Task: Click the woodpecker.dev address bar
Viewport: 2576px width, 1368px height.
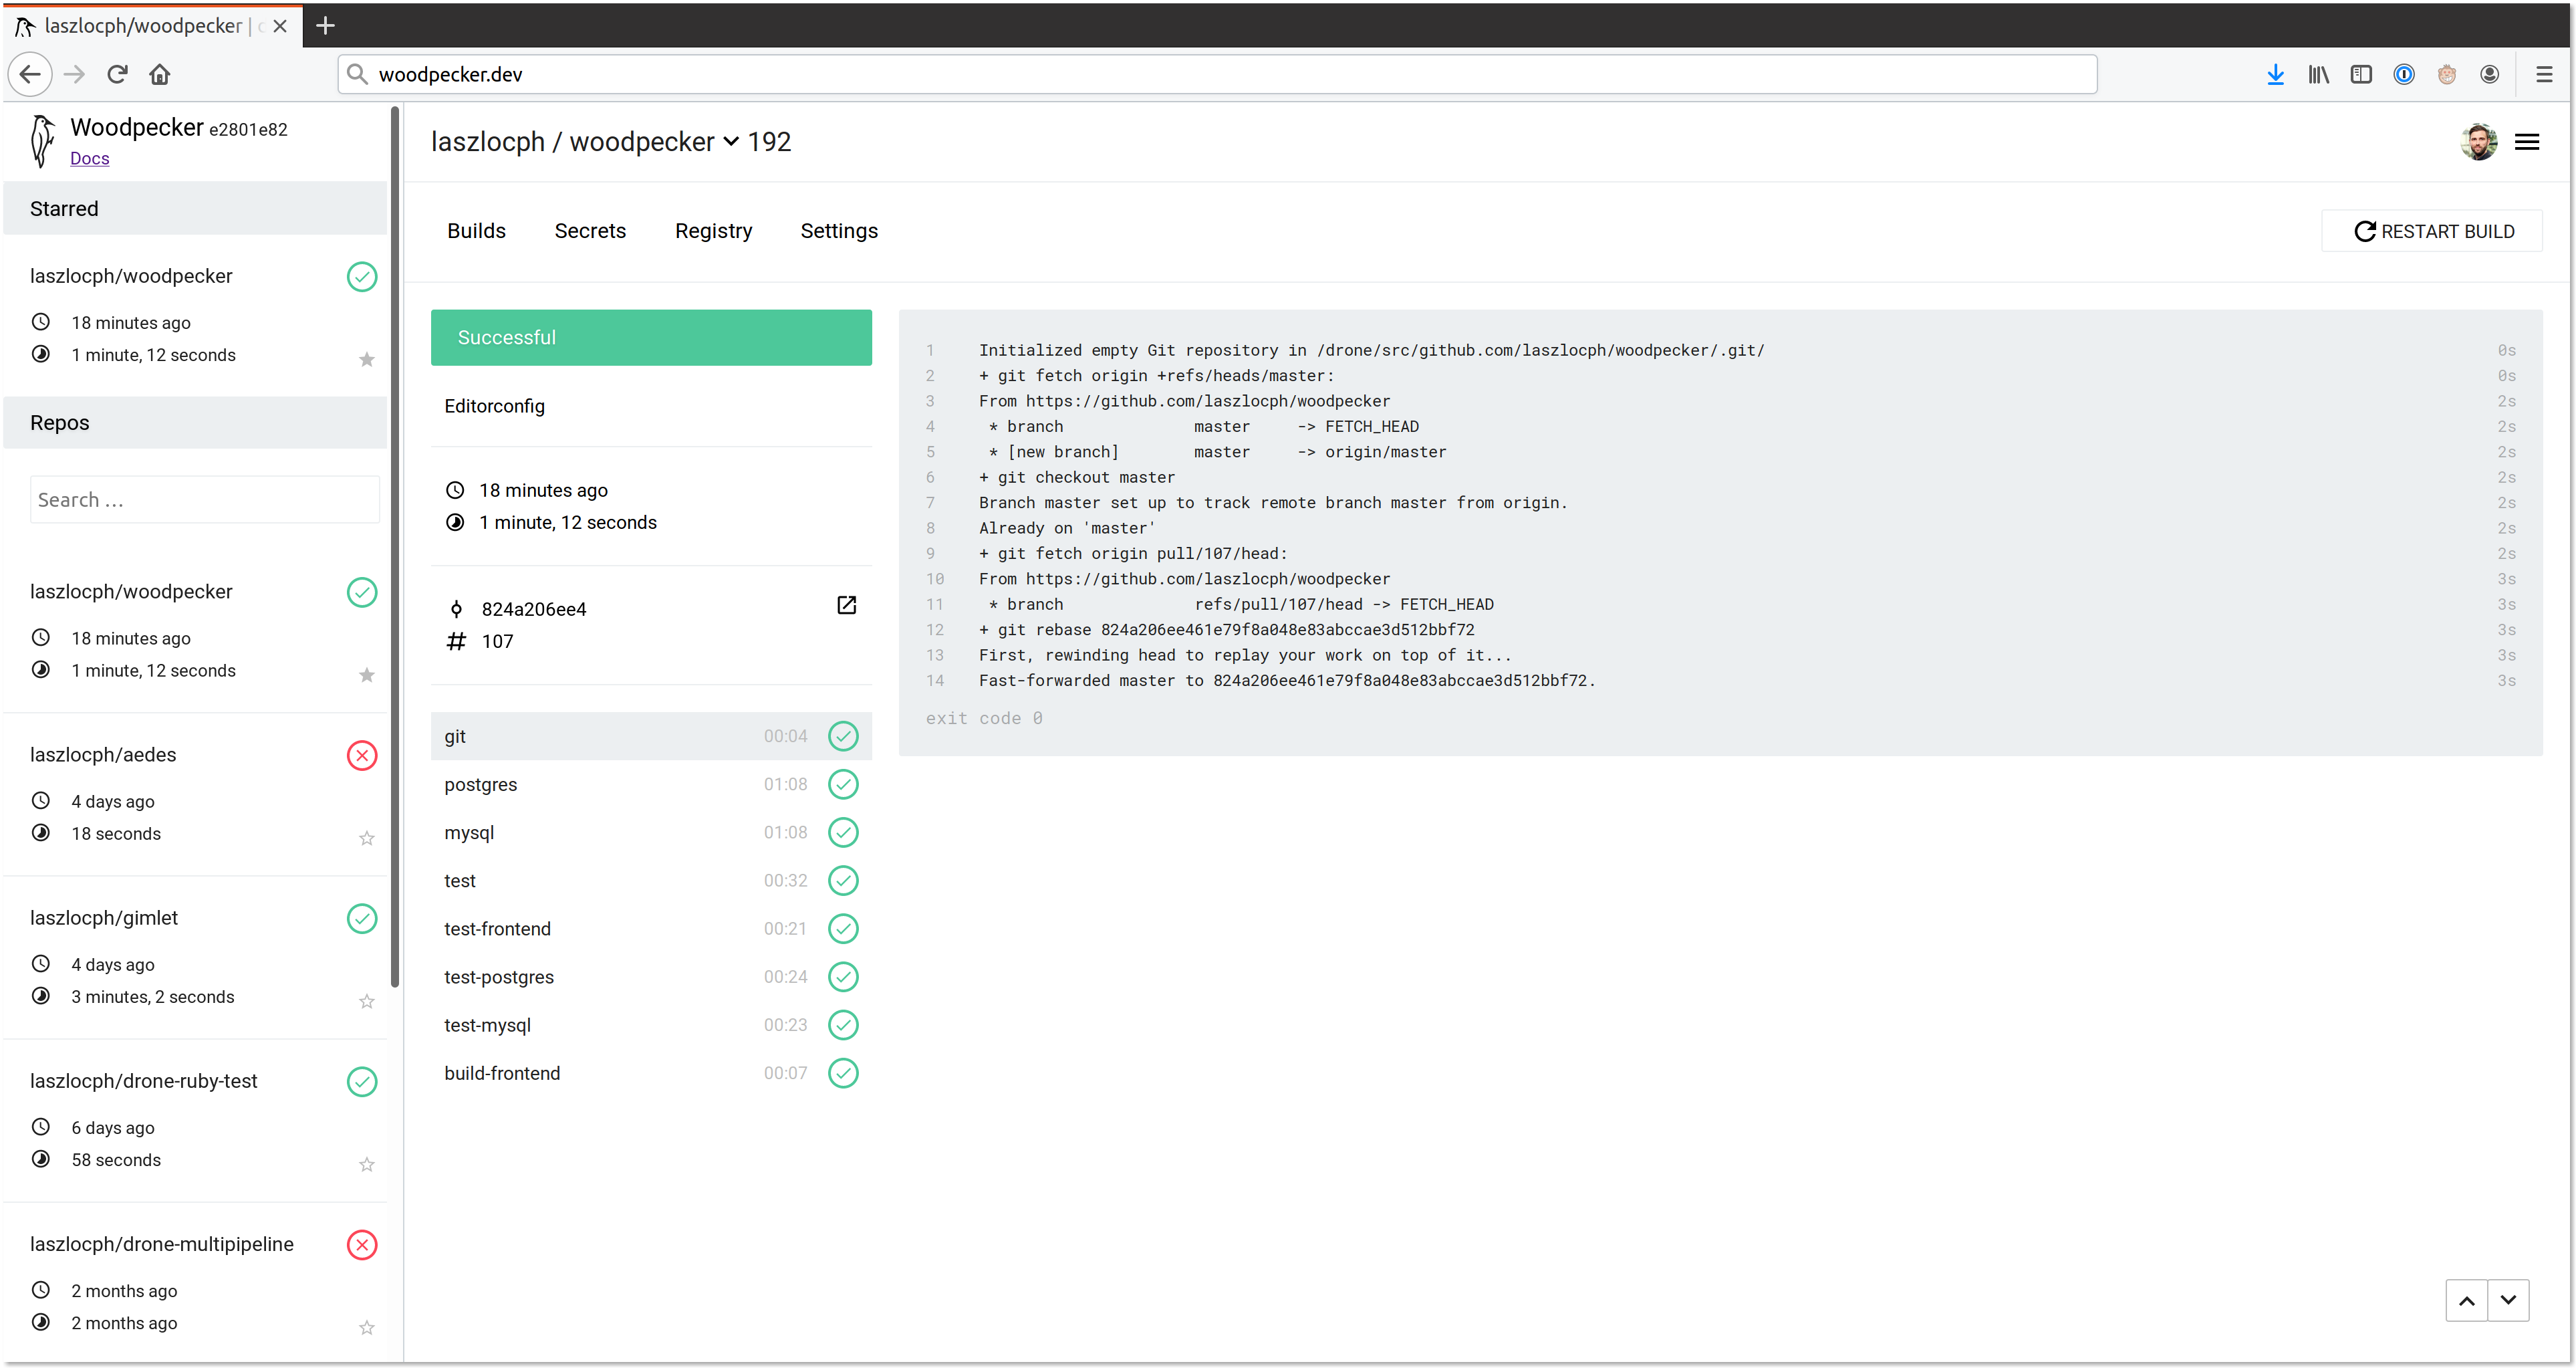Action: [1217, 74]
